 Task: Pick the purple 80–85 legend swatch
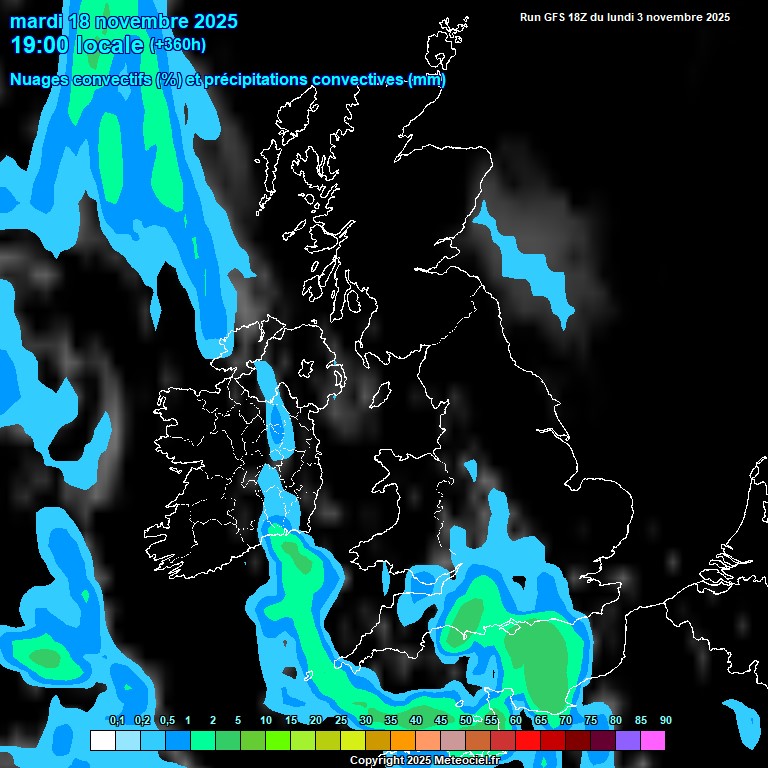628,741
